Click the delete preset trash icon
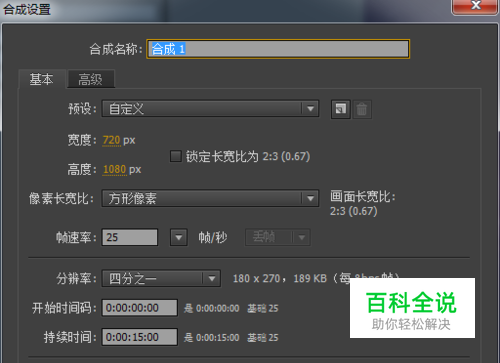Viewport: 500px width, 363px height. 362,109
